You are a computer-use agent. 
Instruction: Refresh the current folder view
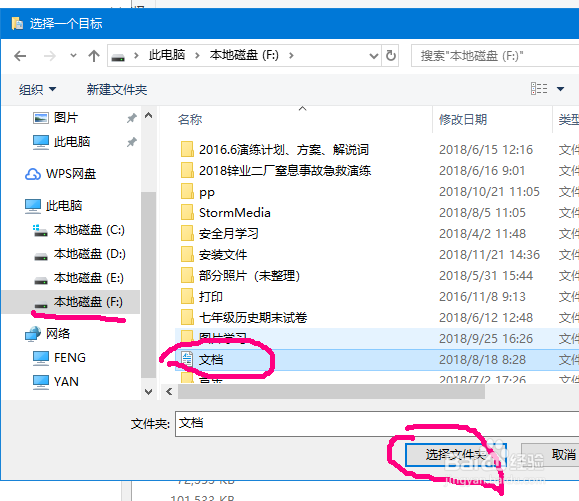coord(390,56)
